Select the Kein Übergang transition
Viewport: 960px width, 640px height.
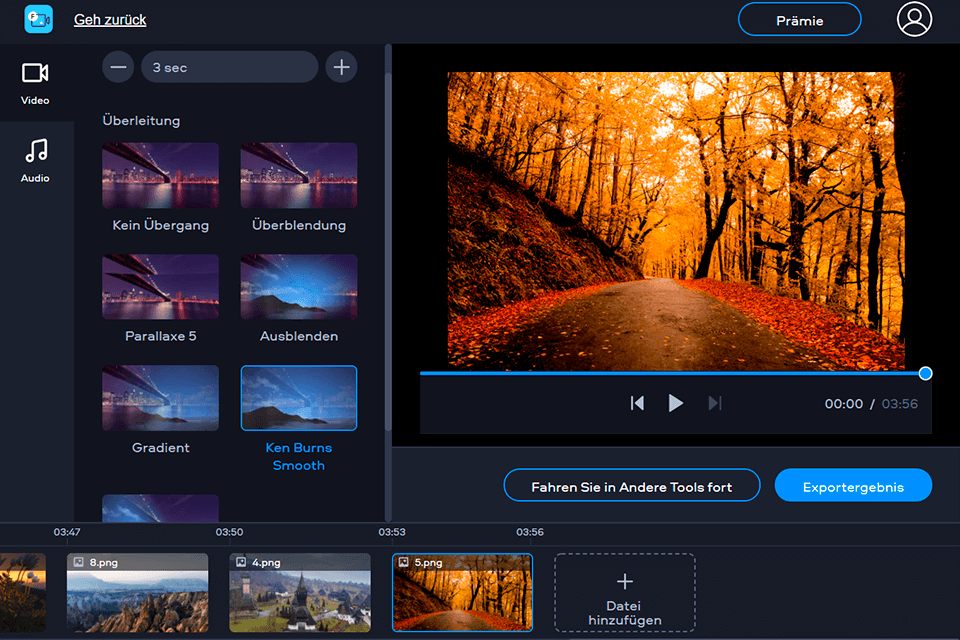(160, 176)
